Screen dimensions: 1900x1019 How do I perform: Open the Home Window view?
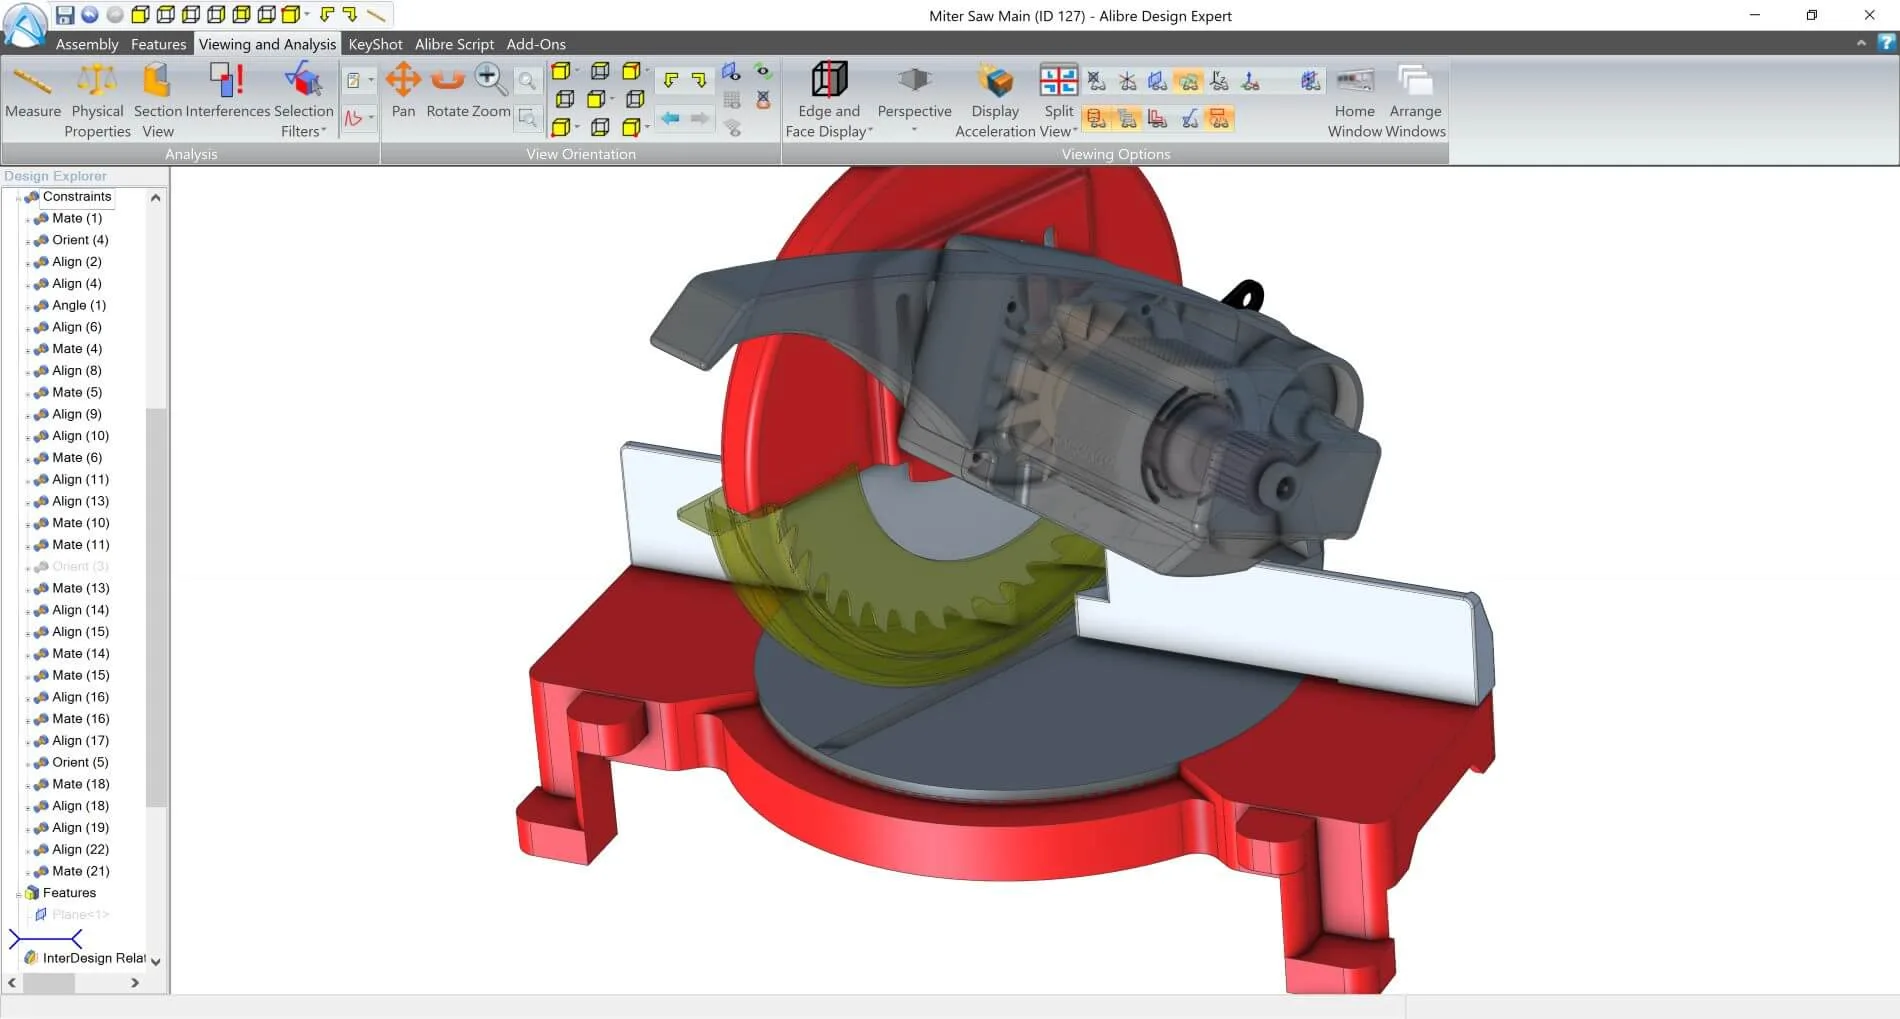coord(1354,100)
